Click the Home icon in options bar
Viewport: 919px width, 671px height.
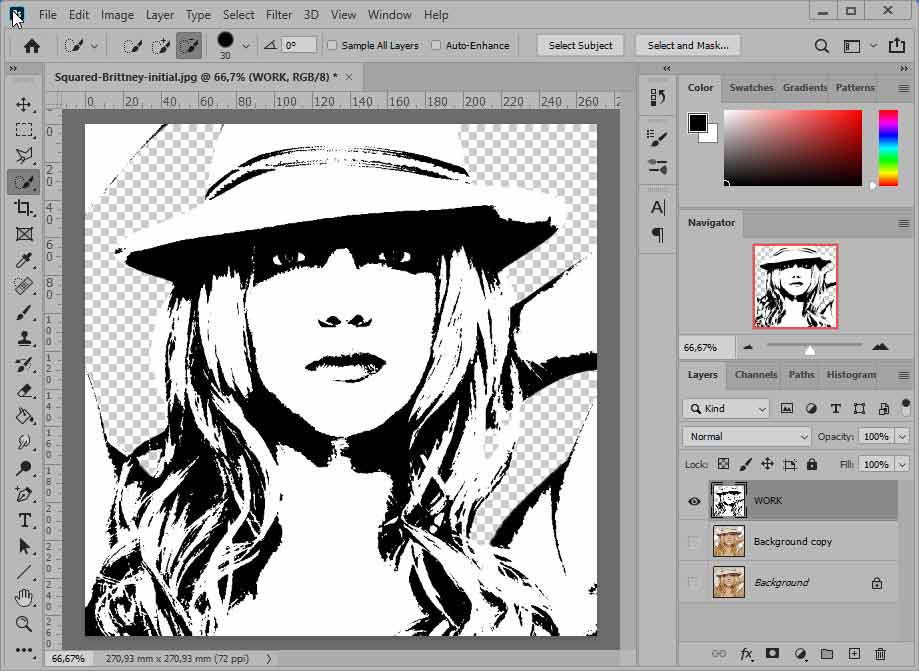click(x=32, y=46)
